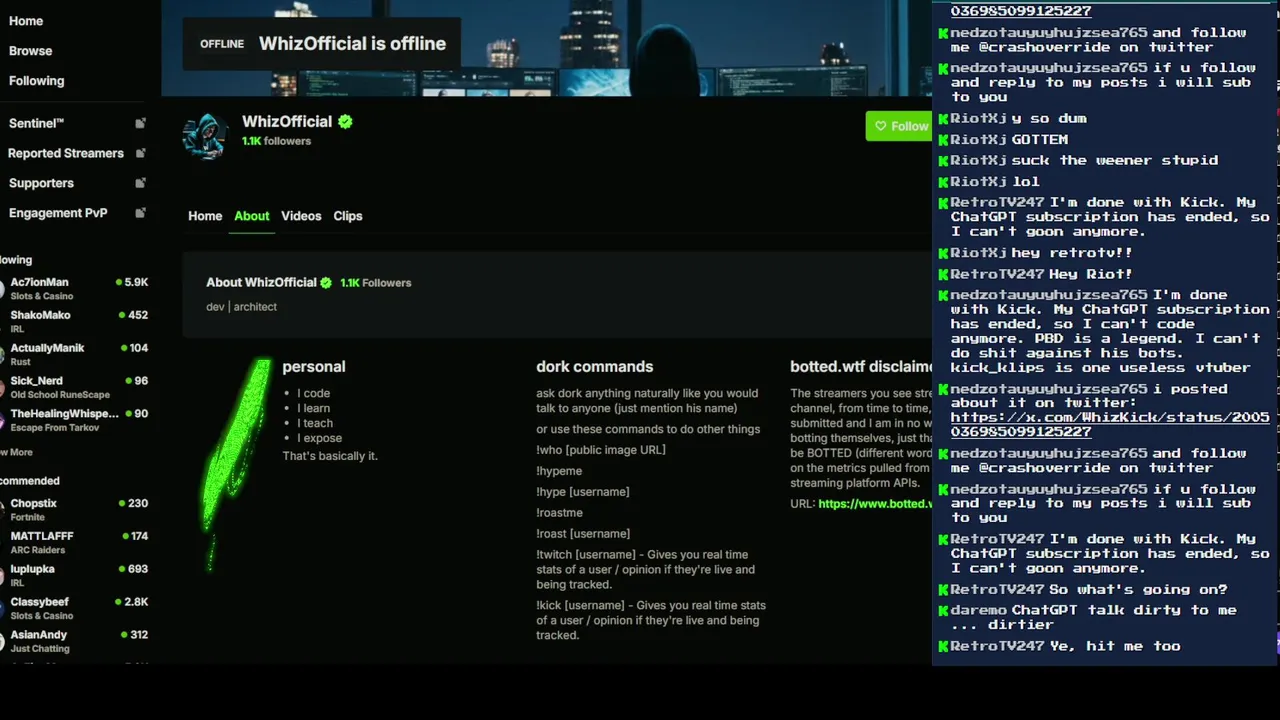Viewport: 1280px width, 720px height.
Task: Open Sick_Nerd Old School RuneScape stream
Action: [76, 387]
